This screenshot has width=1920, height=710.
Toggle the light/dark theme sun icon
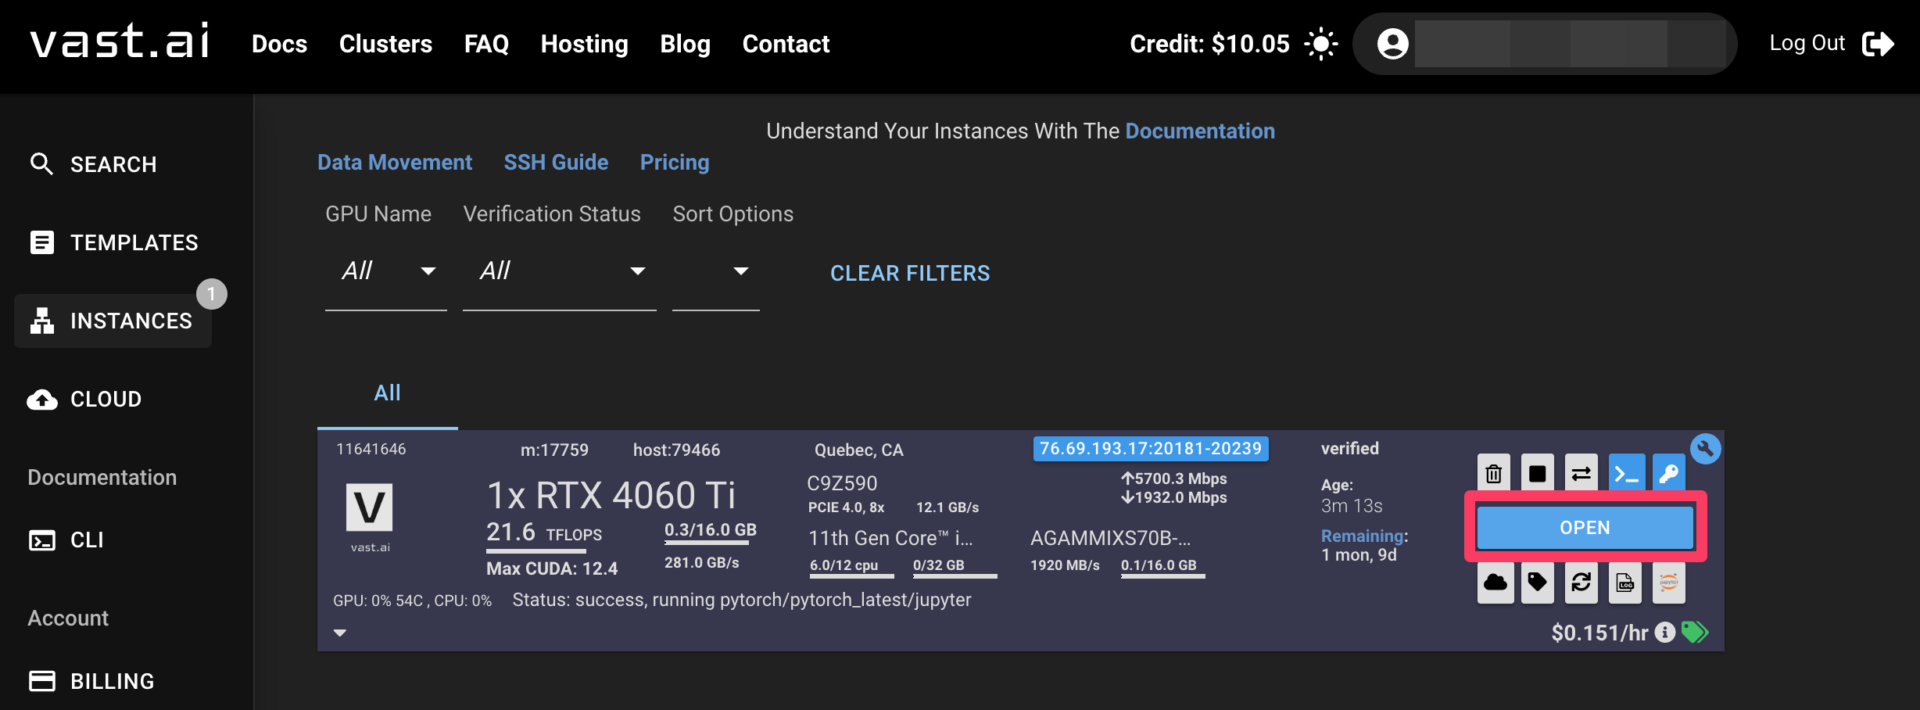coord(1321,44)
